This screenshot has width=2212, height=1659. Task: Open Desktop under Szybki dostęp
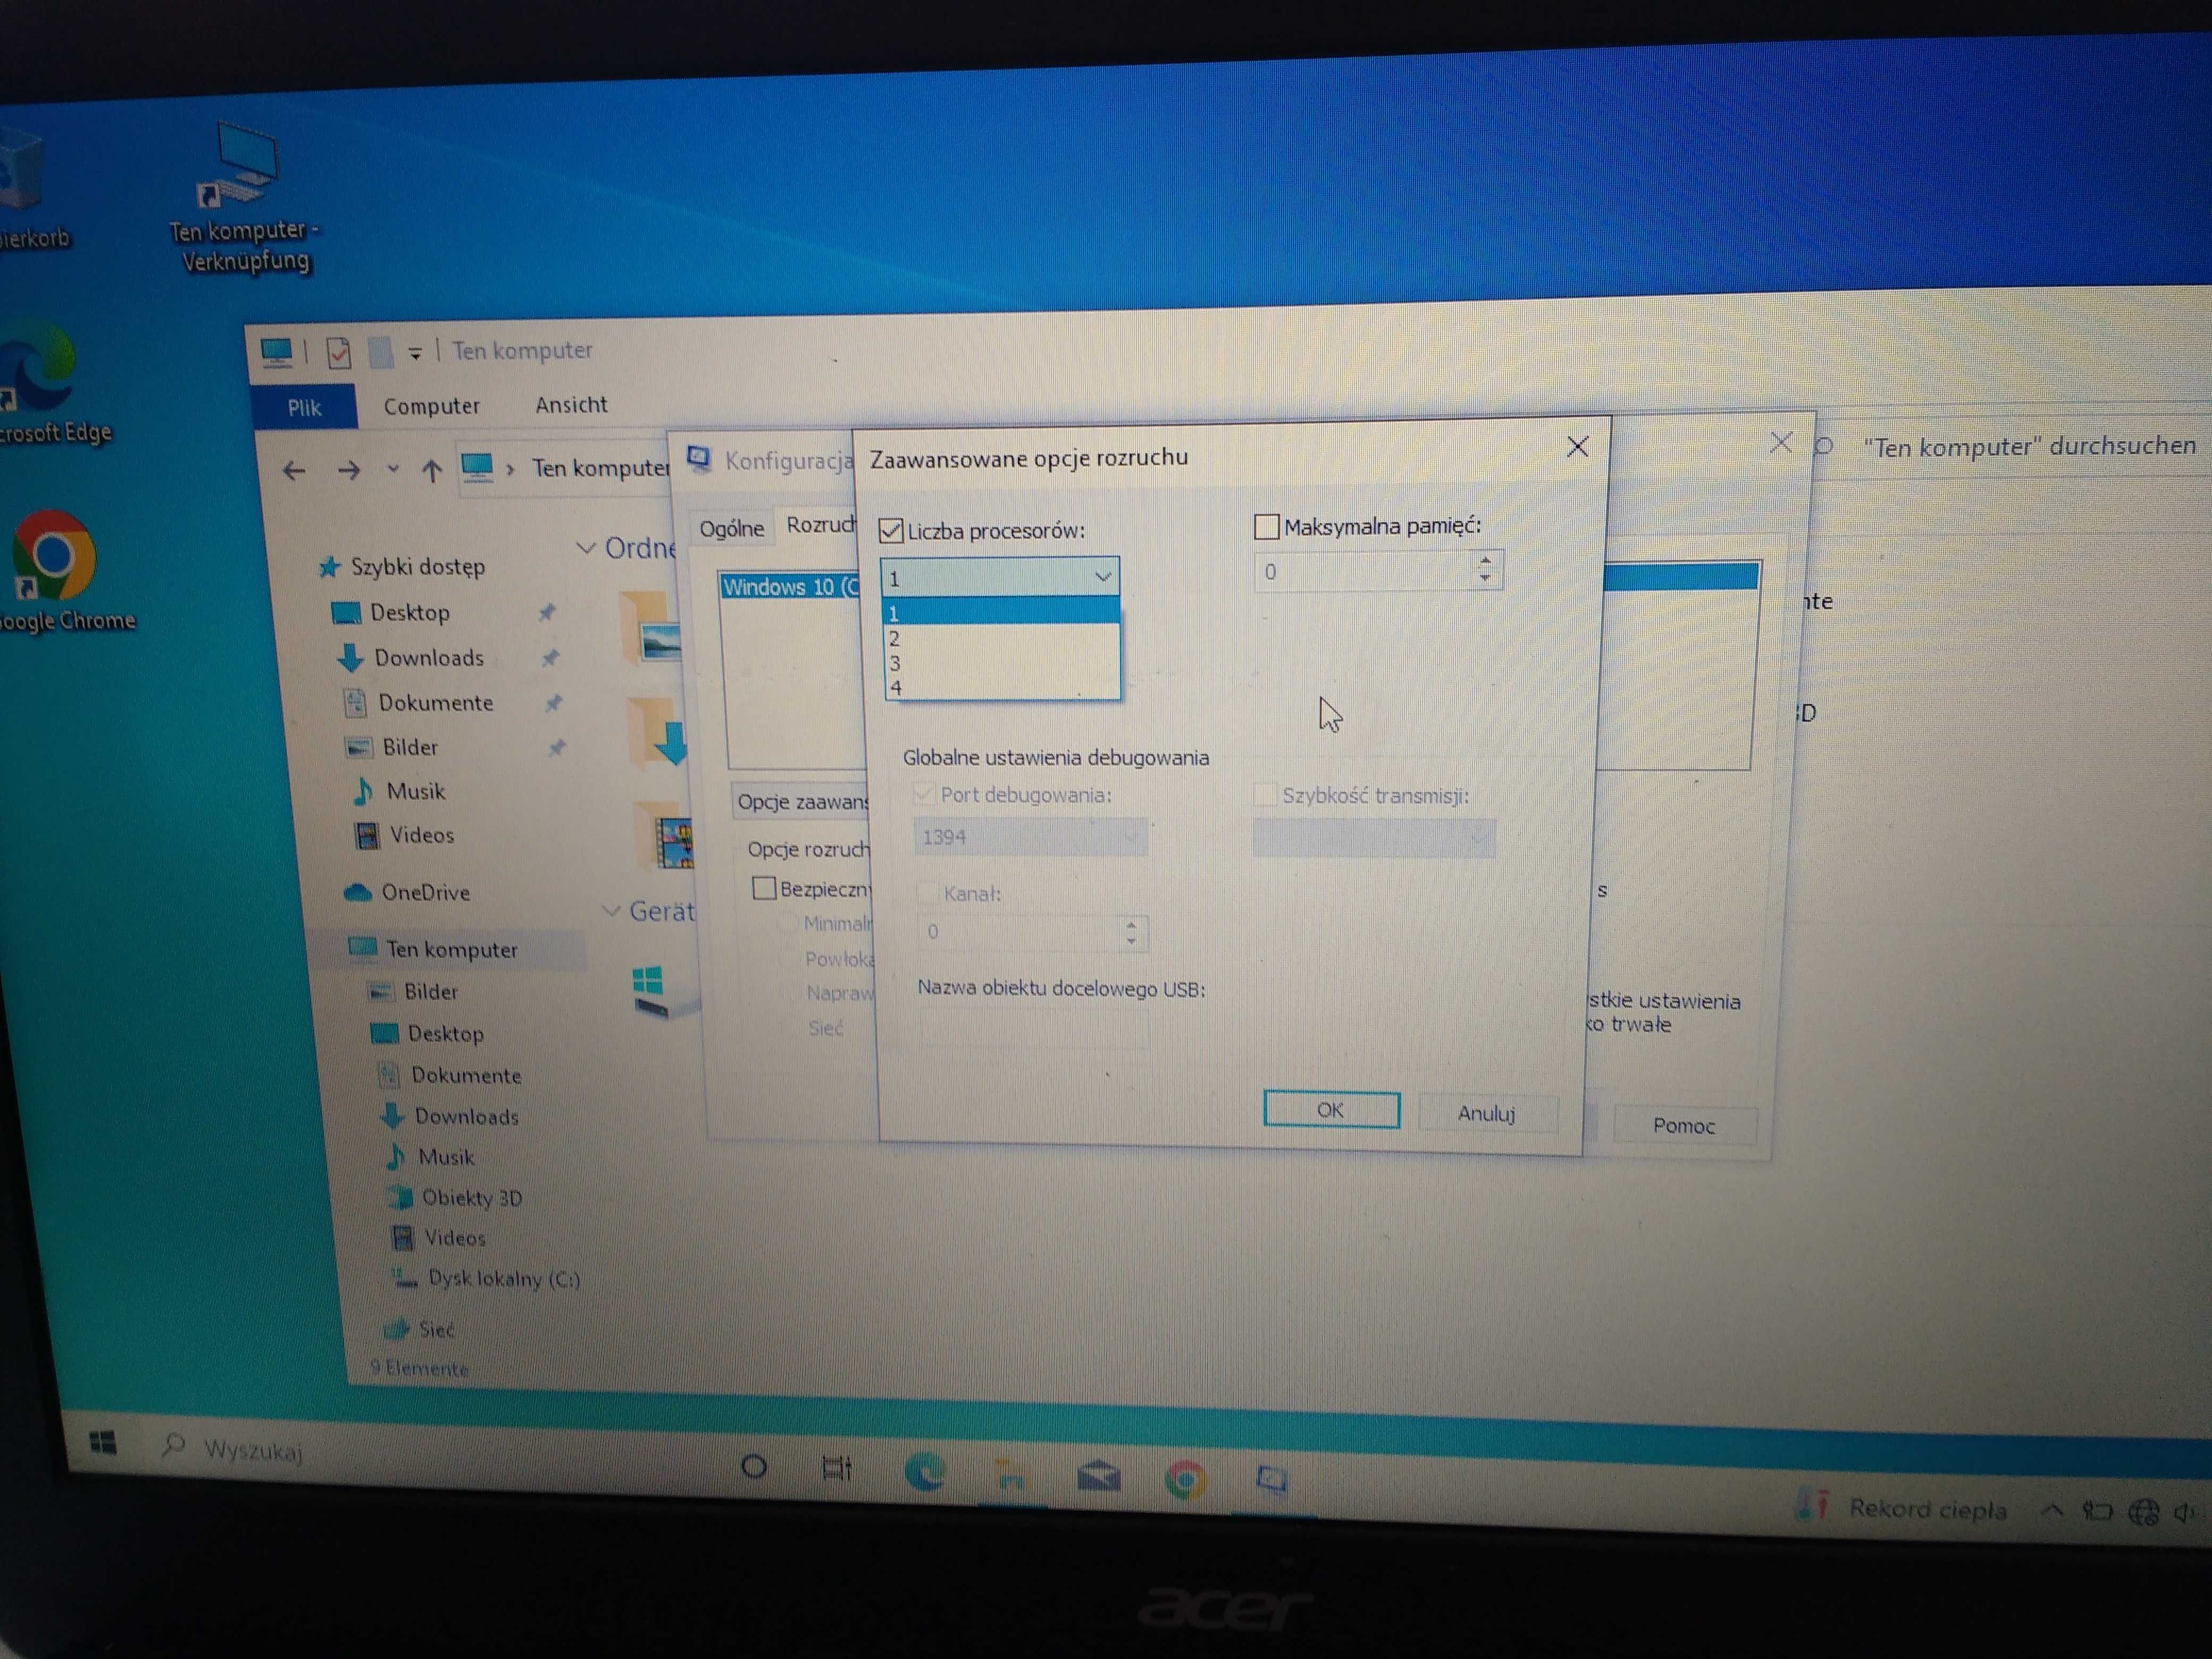pyautogui.click(x=410, y=612)
